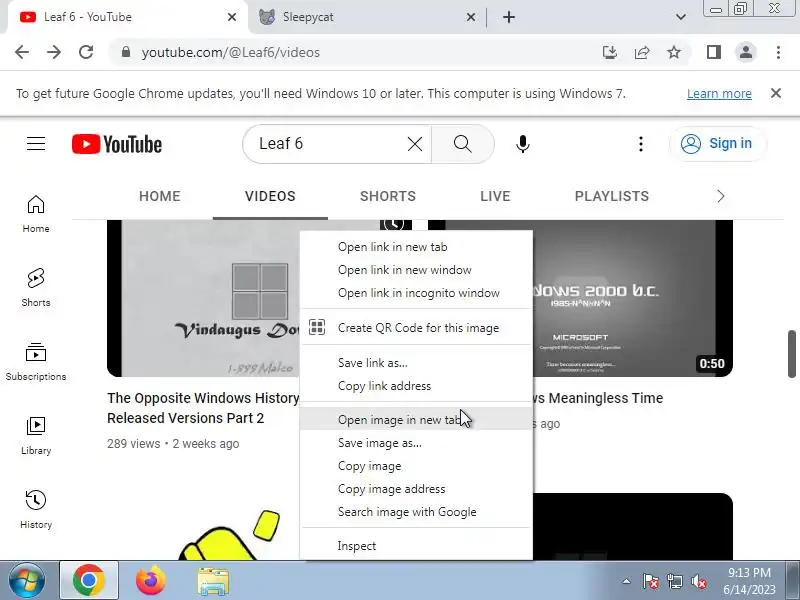Dismiss the Chrome update infobar
Screen dimensions: 800x600
[776, 93]
